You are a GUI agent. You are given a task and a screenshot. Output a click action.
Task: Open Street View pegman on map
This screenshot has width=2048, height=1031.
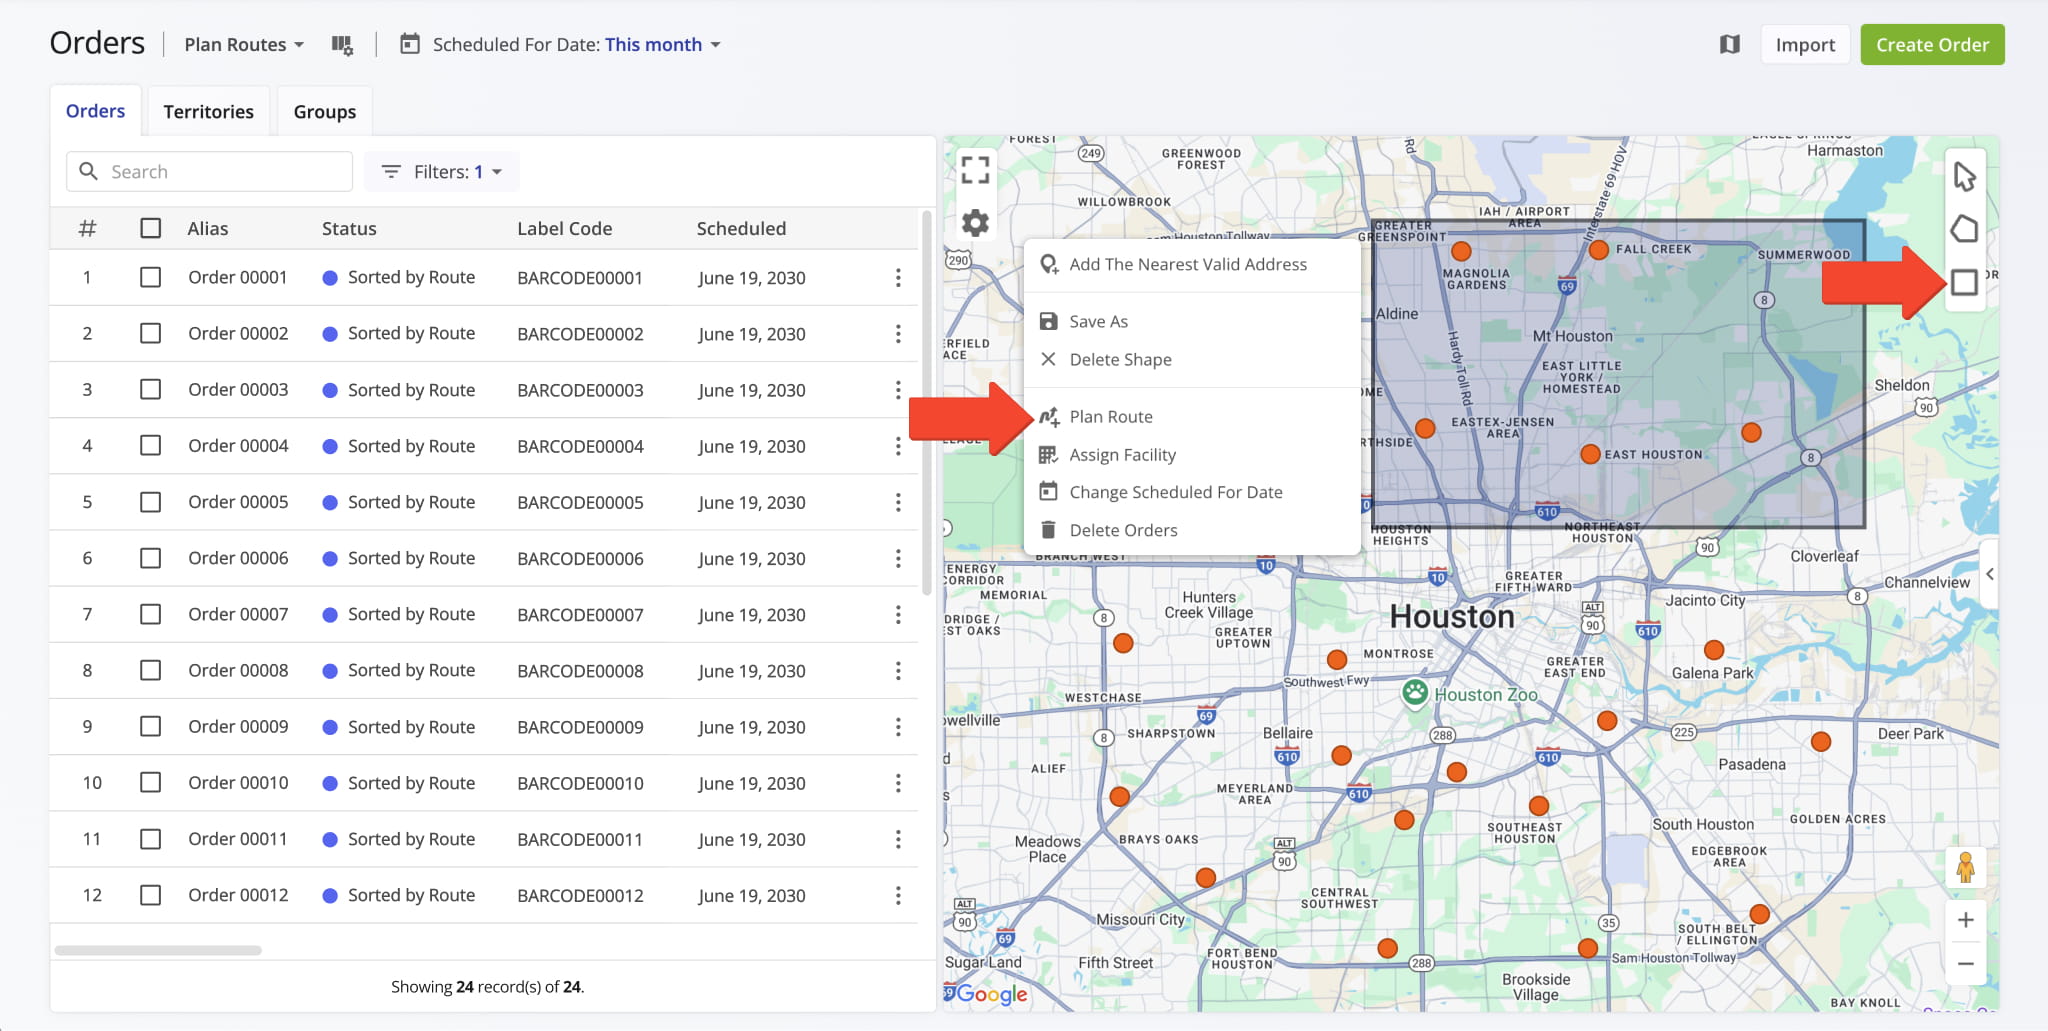1965,867
